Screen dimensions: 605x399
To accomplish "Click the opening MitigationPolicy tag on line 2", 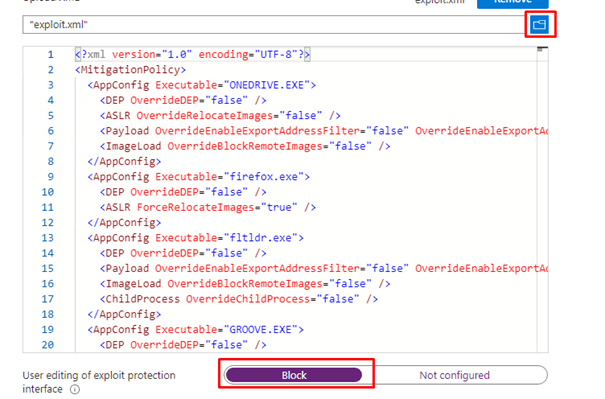I will [x=131, y=70].
